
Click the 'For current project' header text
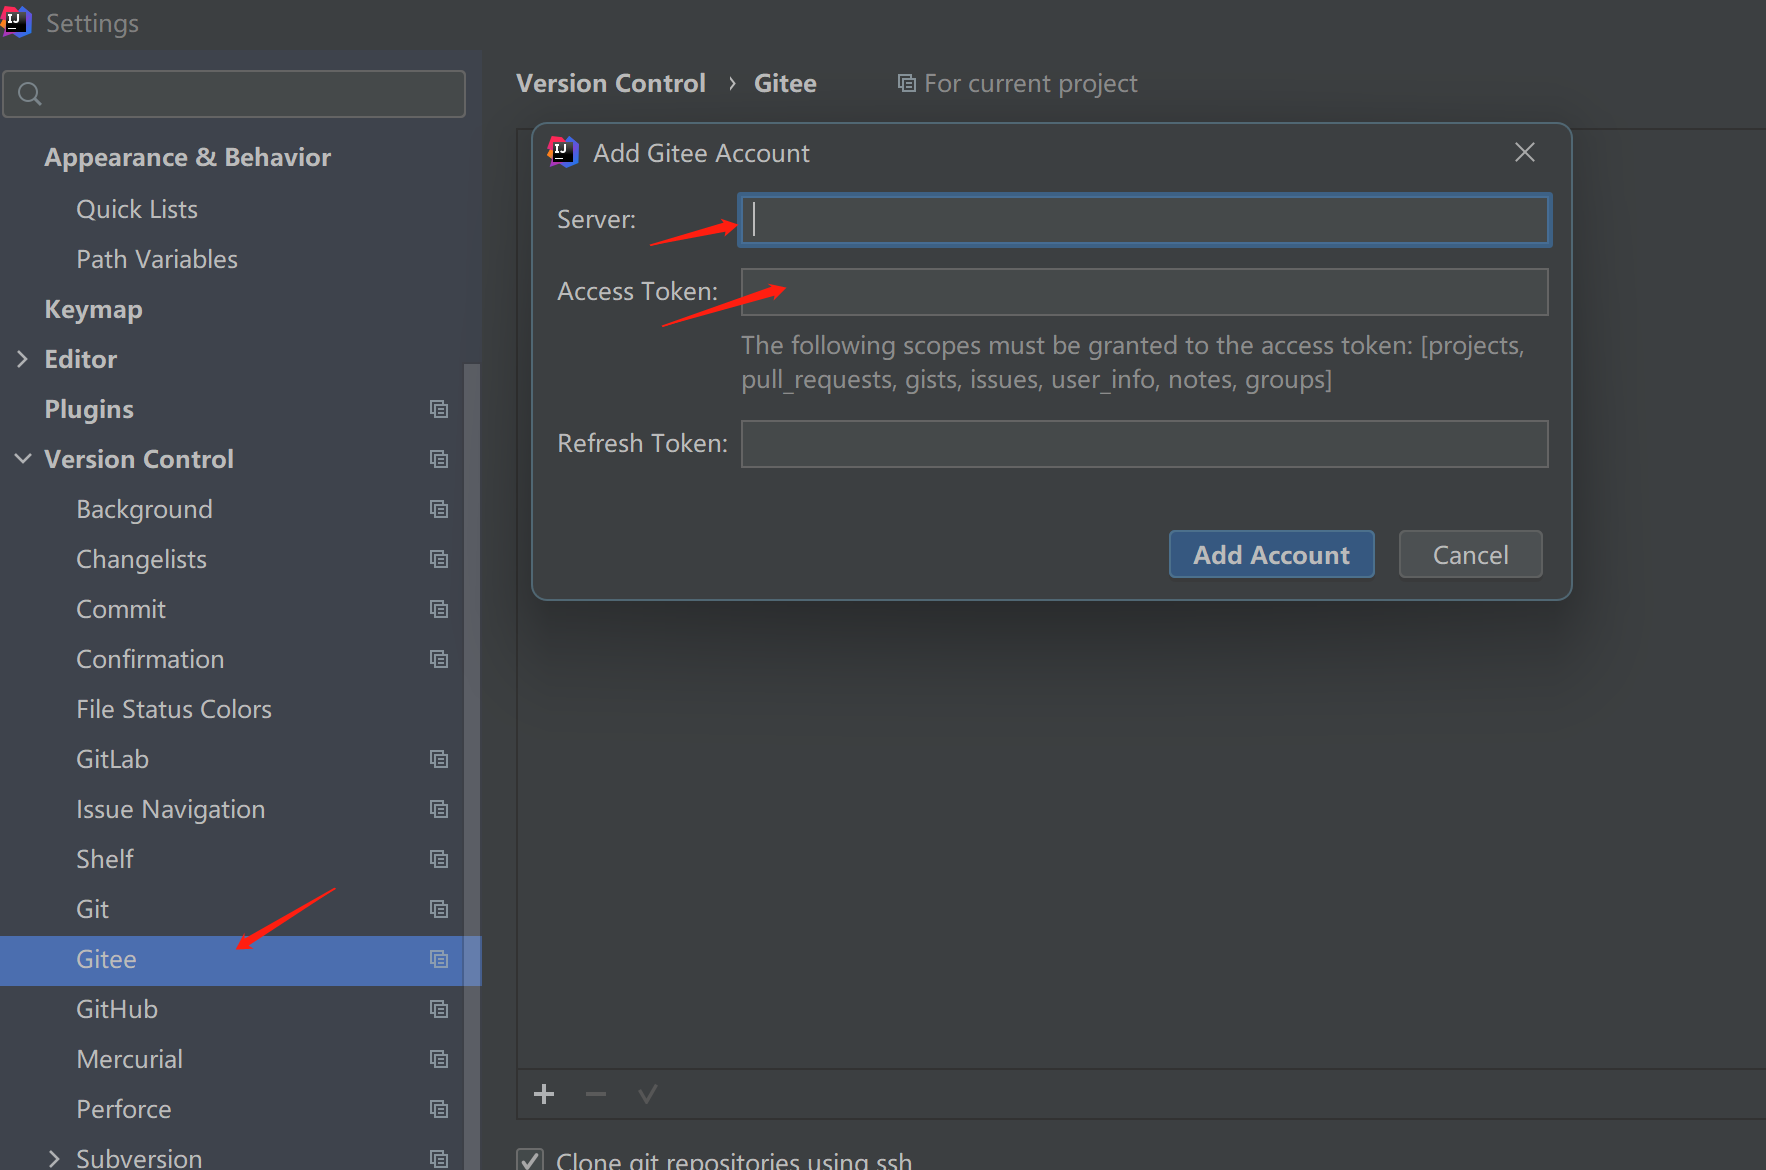(x=1031, y=84)
